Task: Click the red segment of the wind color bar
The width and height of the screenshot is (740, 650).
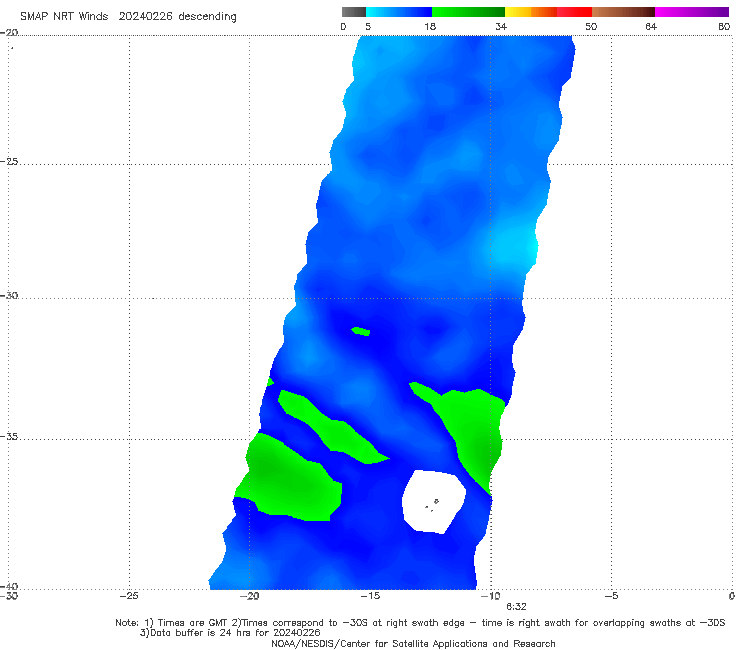Action: click(574, 12)
